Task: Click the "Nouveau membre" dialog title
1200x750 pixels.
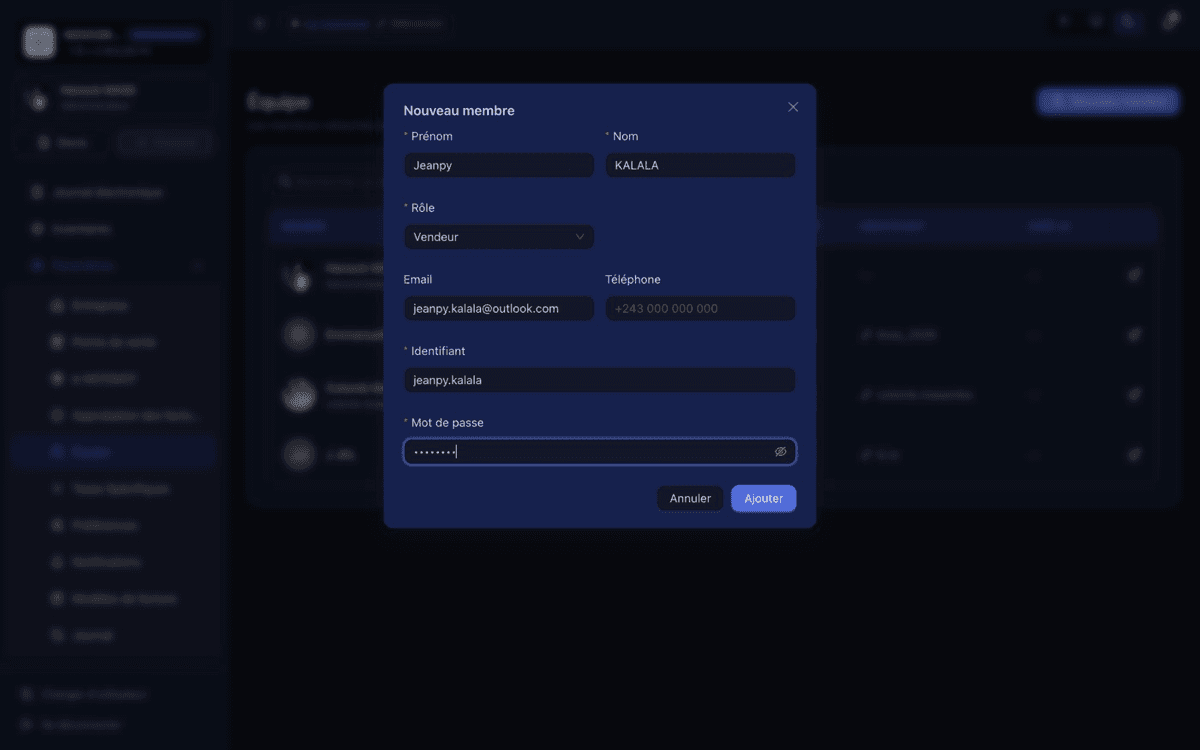Action: tap(459, 111)
